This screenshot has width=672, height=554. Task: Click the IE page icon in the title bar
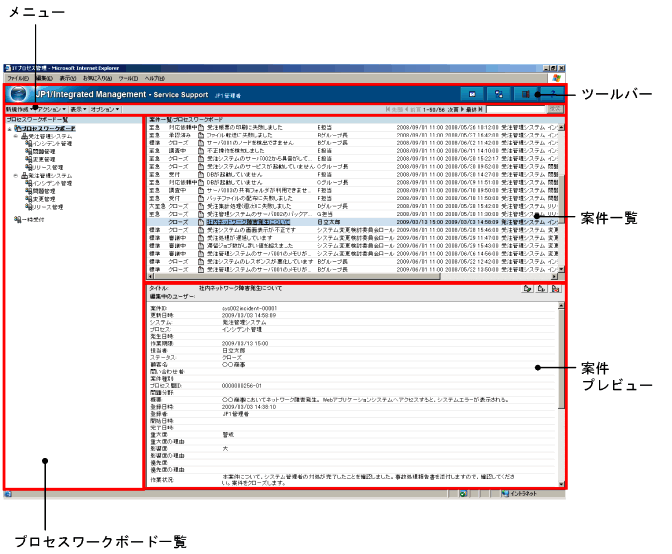(8, 68)
